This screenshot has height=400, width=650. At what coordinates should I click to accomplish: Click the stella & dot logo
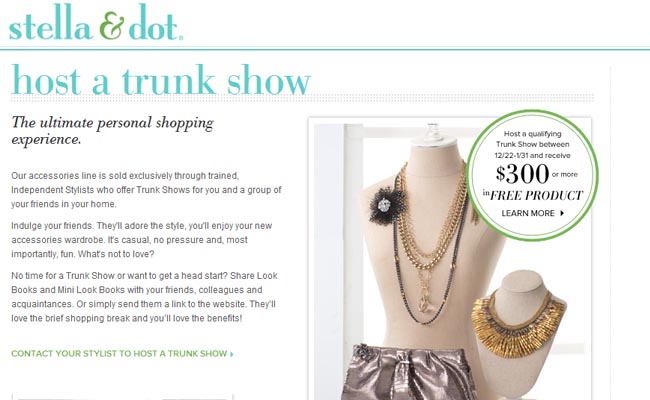click(x=96, y=23)
